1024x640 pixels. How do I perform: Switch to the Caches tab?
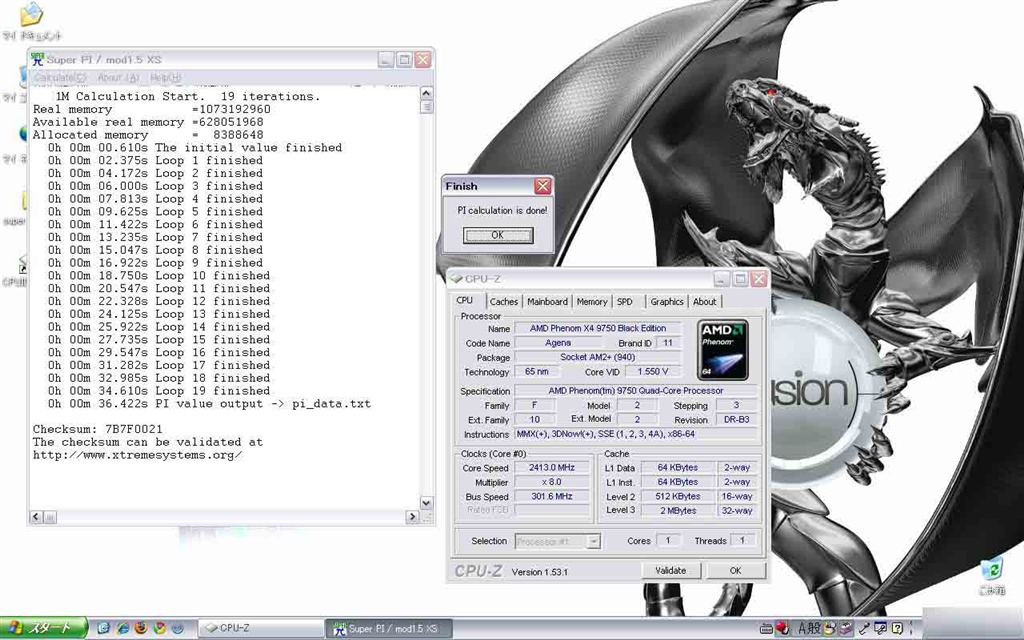504,301
